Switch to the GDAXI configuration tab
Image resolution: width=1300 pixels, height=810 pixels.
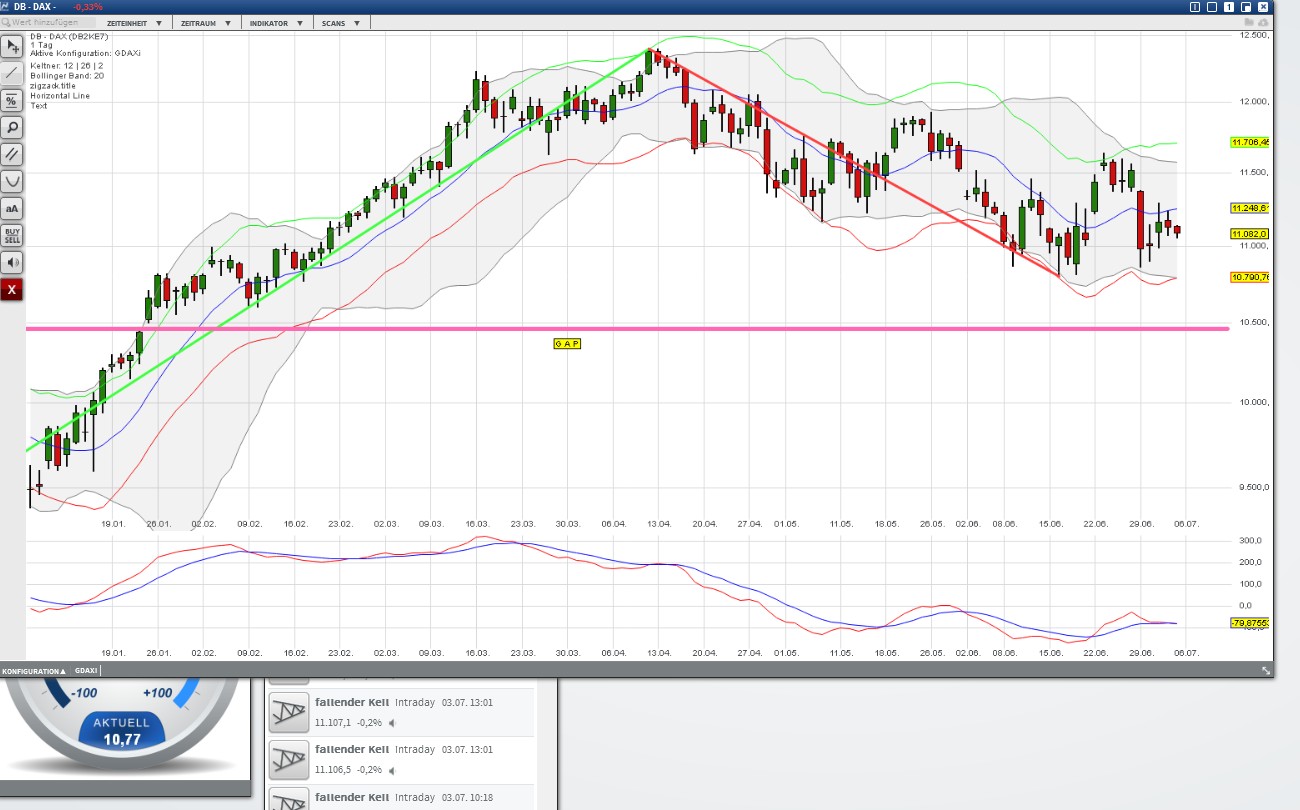[86, 671]
